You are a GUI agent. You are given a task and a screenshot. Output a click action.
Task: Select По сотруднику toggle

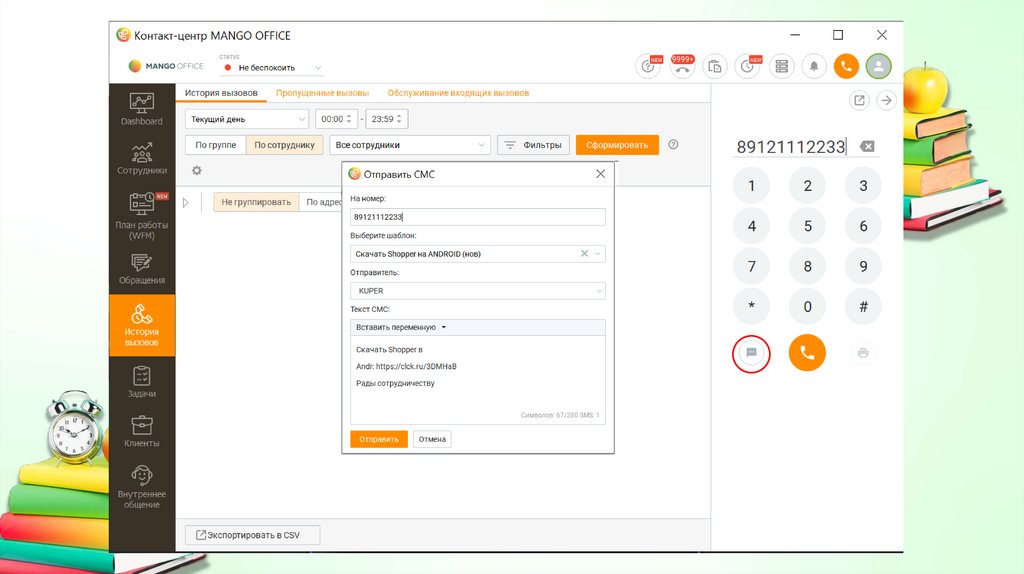point(284,145)
